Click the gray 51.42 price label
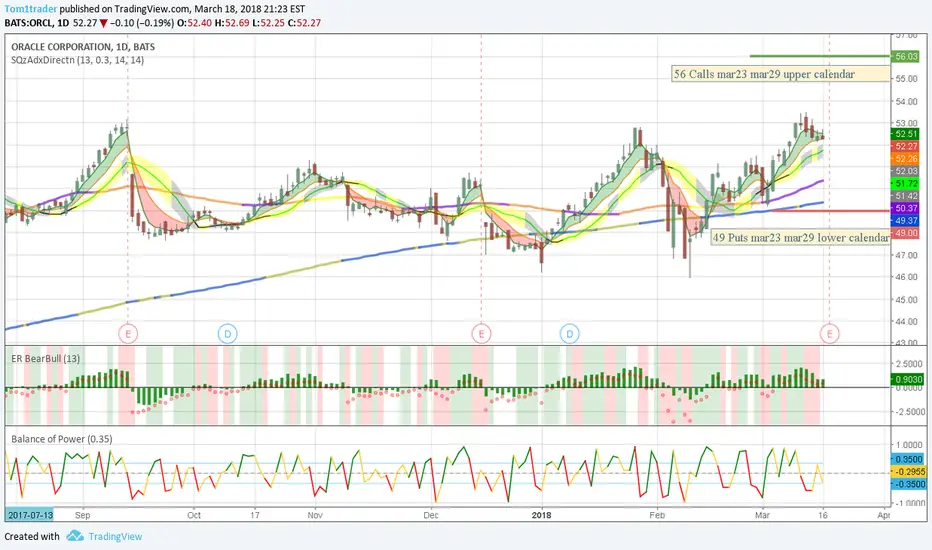Viewport: 932px width, 550px height. [x=906, y=196]
